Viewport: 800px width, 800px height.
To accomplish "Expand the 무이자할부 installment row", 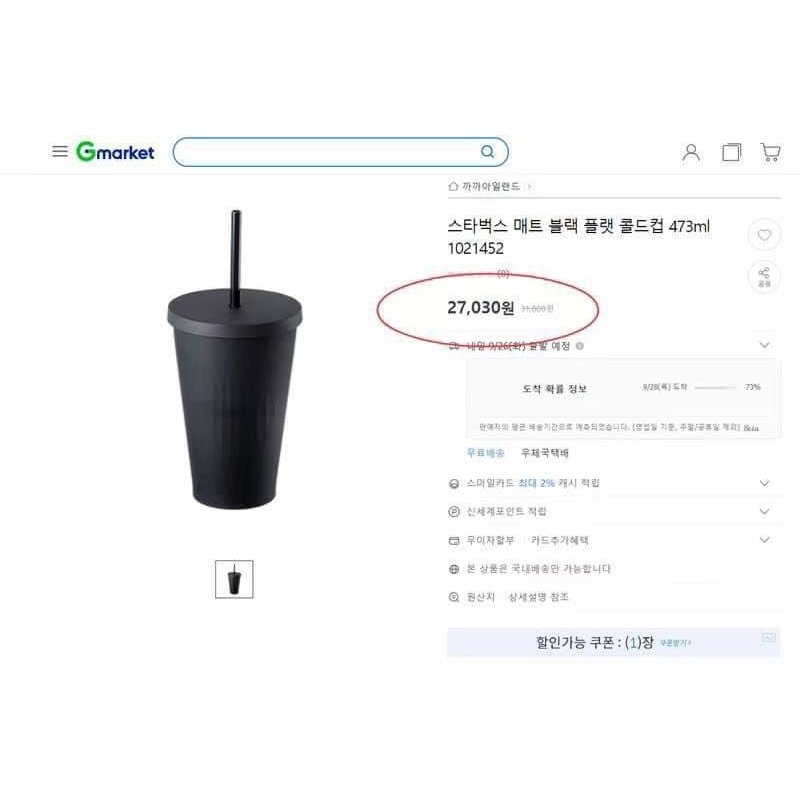I will [614, 540].
